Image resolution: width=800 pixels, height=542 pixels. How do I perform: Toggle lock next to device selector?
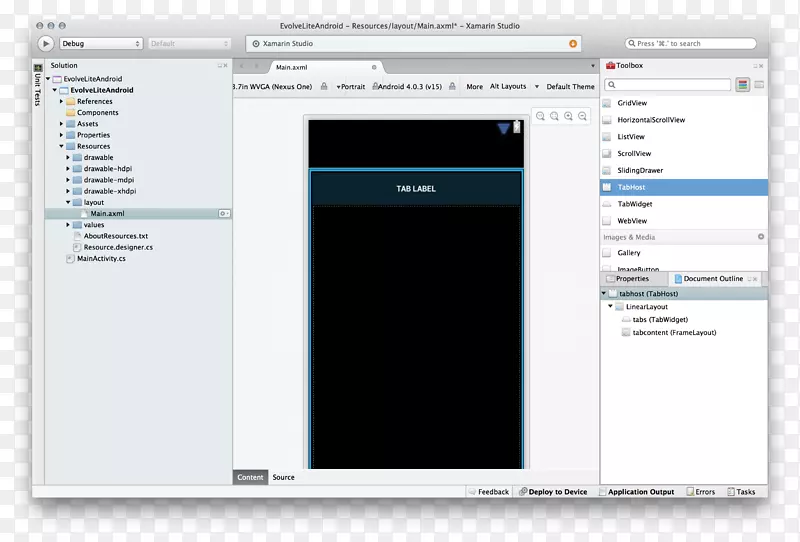pos(324,86)
